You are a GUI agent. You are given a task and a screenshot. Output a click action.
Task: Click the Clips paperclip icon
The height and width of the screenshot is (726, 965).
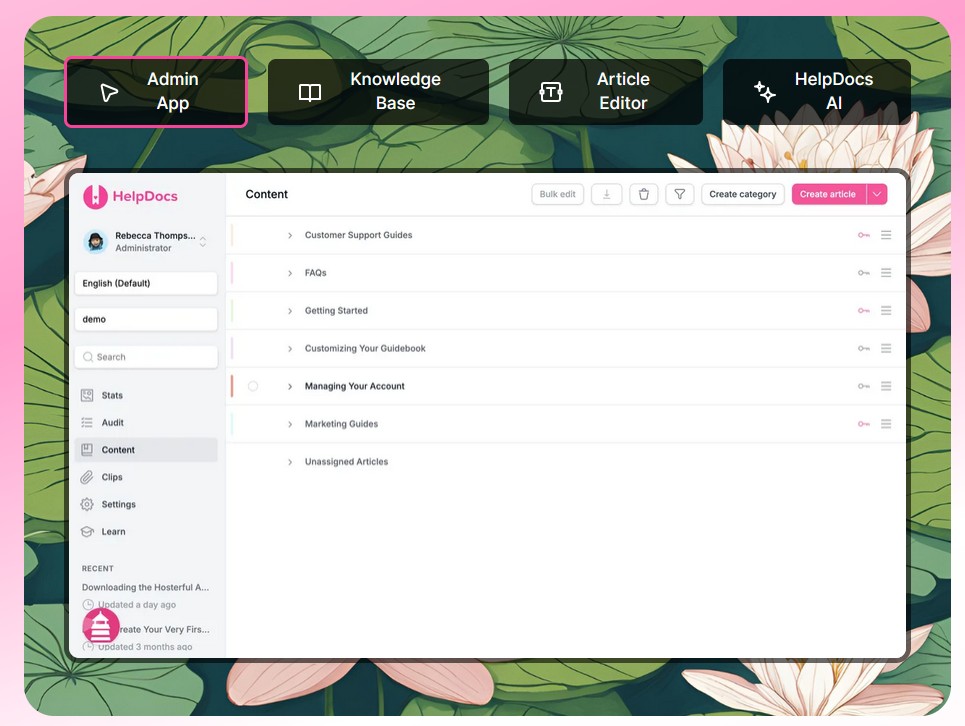pyautogui.click(x=87, y=477)
